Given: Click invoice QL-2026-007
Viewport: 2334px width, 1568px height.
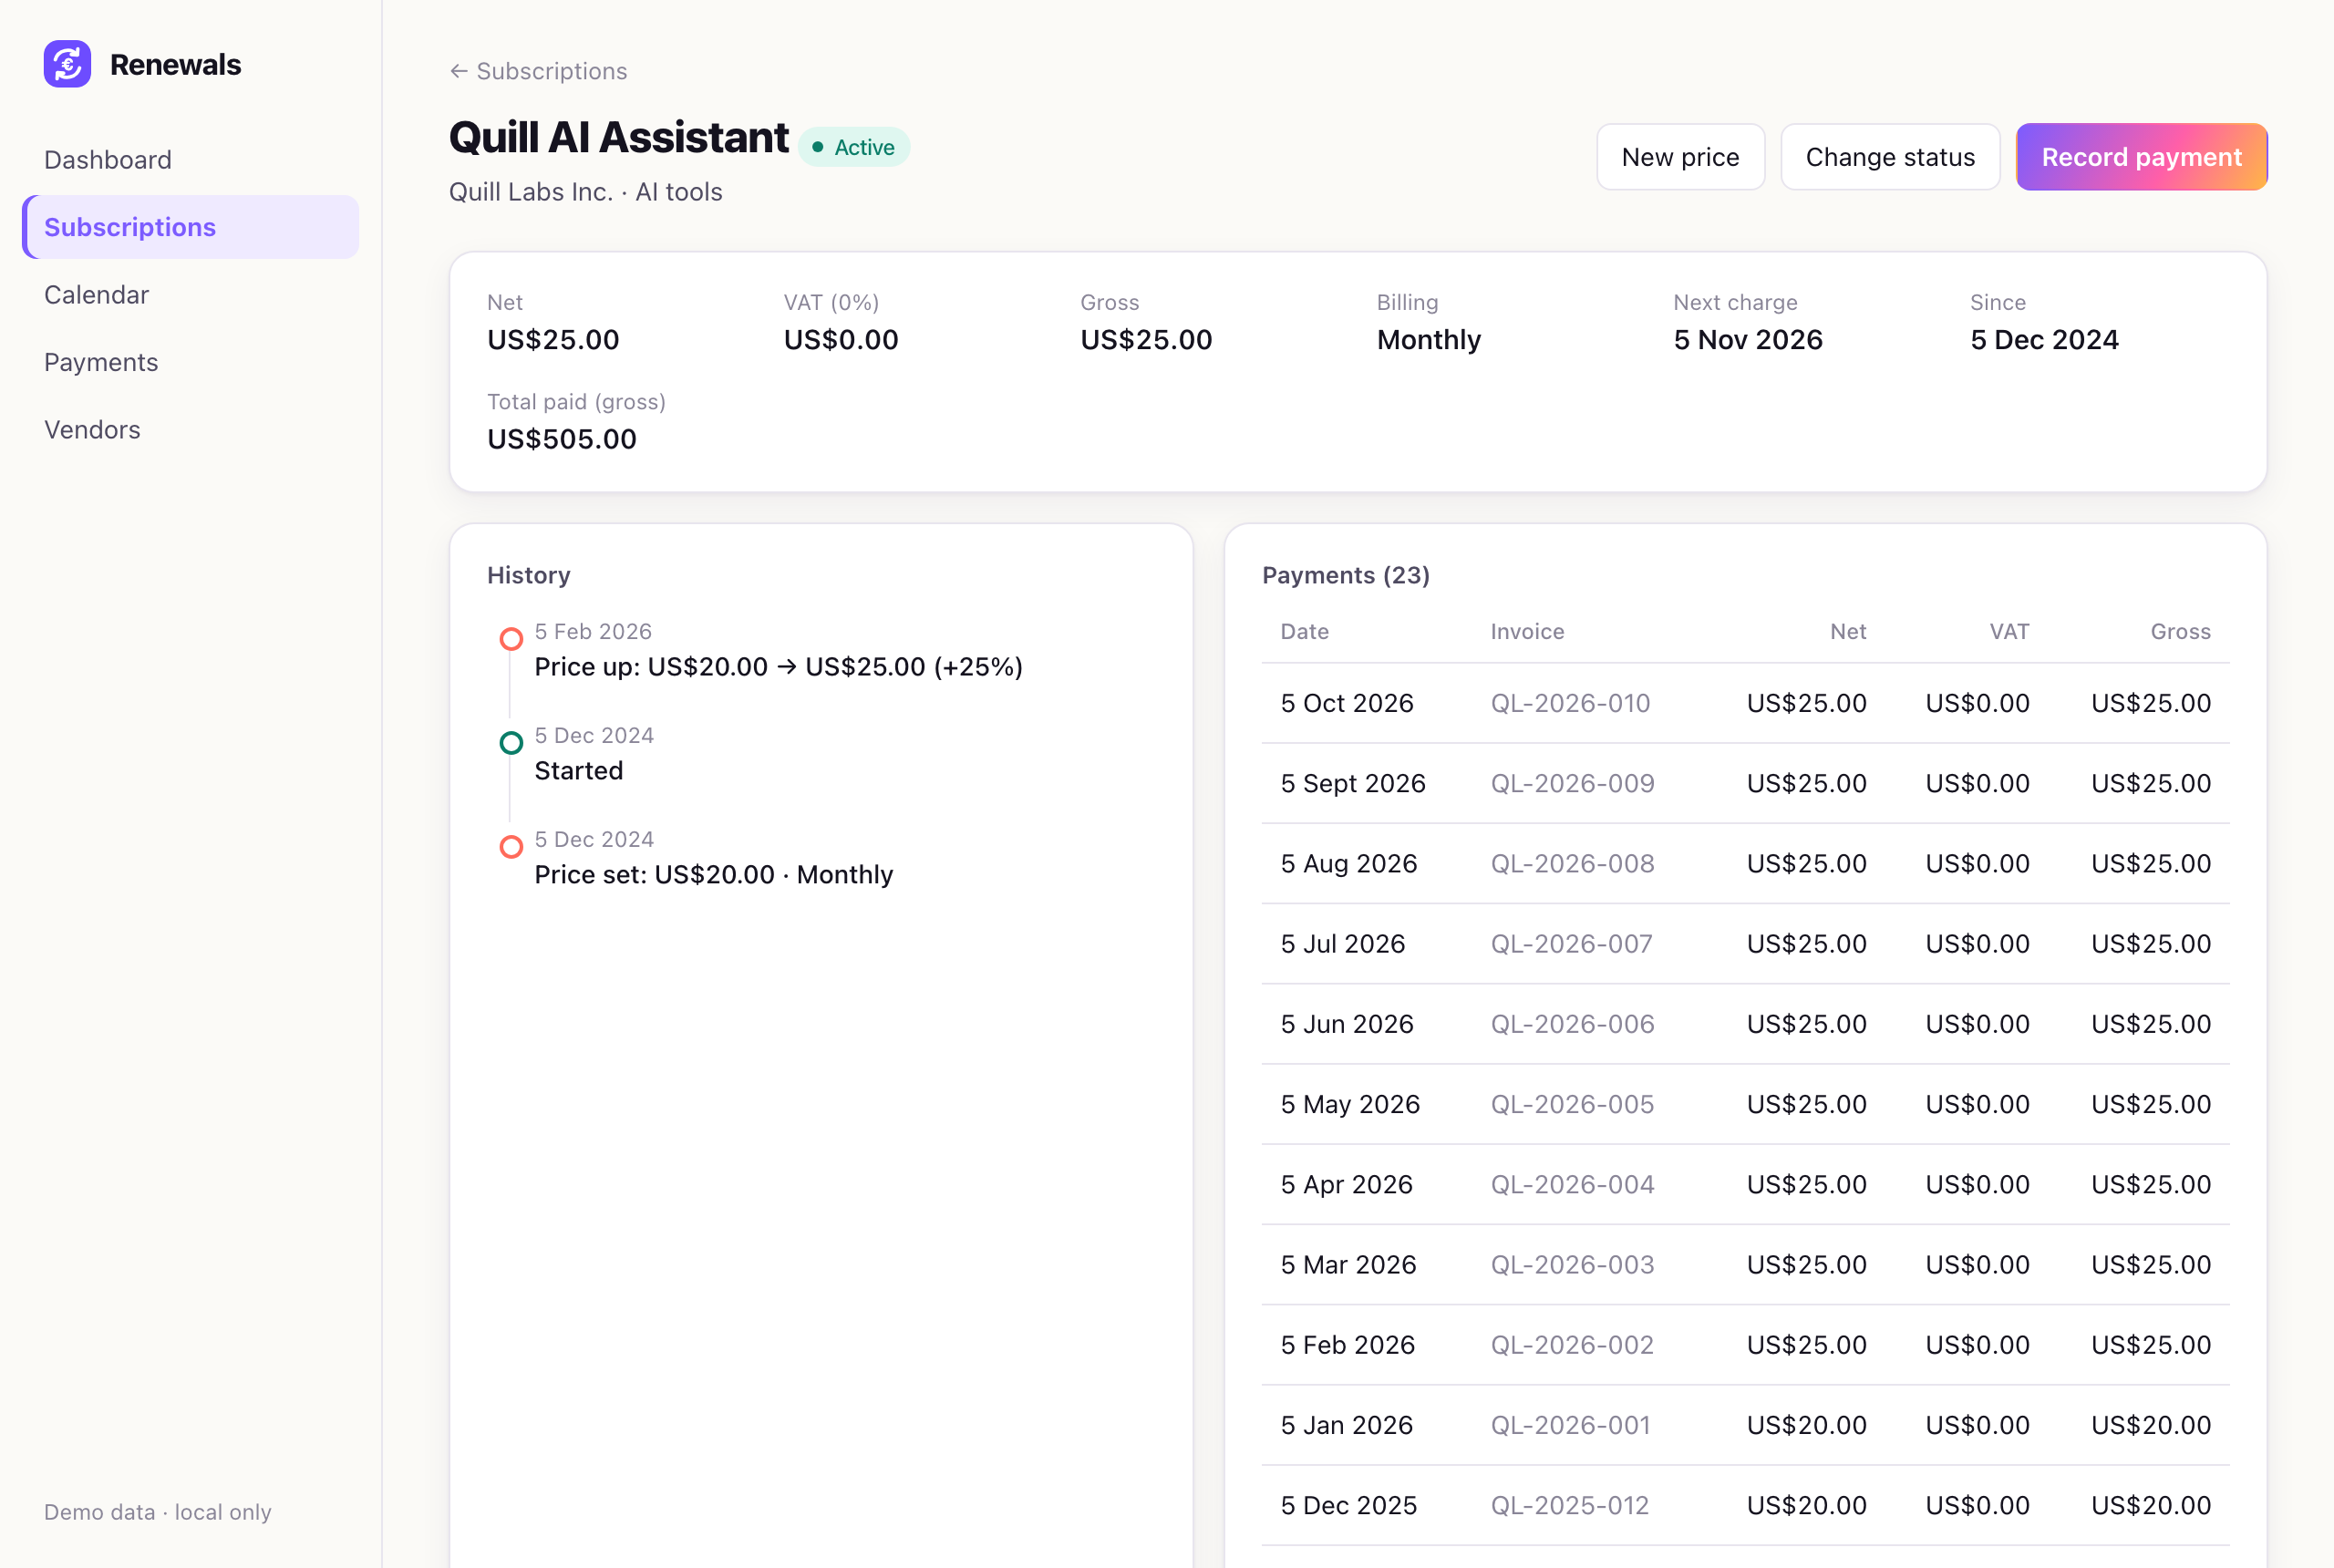Looking at the screenshot, I should [1571, 944].
